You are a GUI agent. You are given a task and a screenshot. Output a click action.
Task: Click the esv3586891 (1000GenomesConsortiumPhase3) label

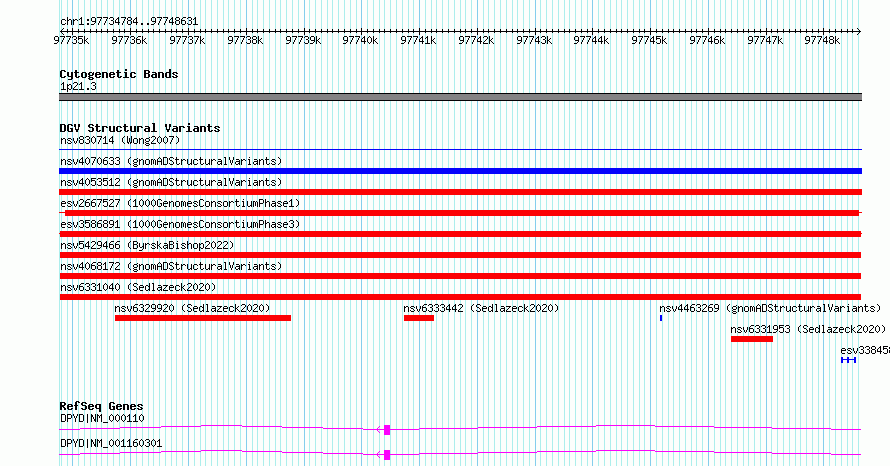pyautogui.click(x=180, y=224)
